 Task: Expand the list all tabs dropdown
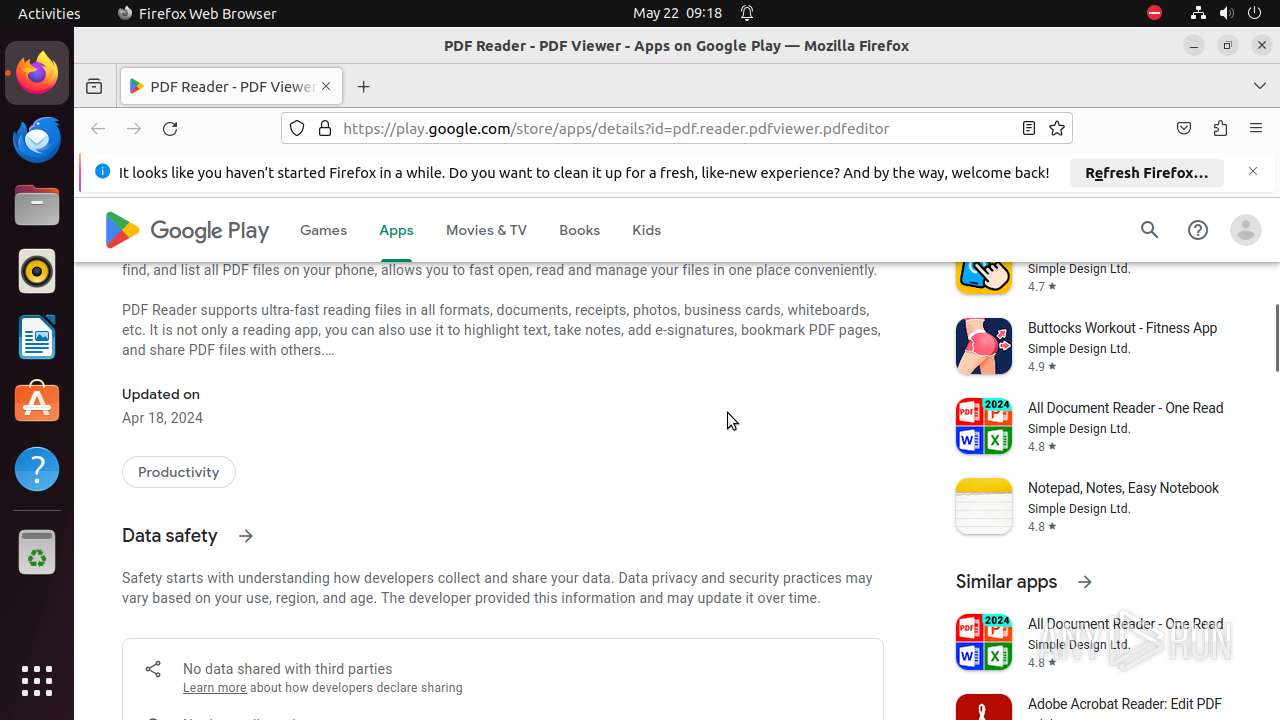coord(1260,86)
